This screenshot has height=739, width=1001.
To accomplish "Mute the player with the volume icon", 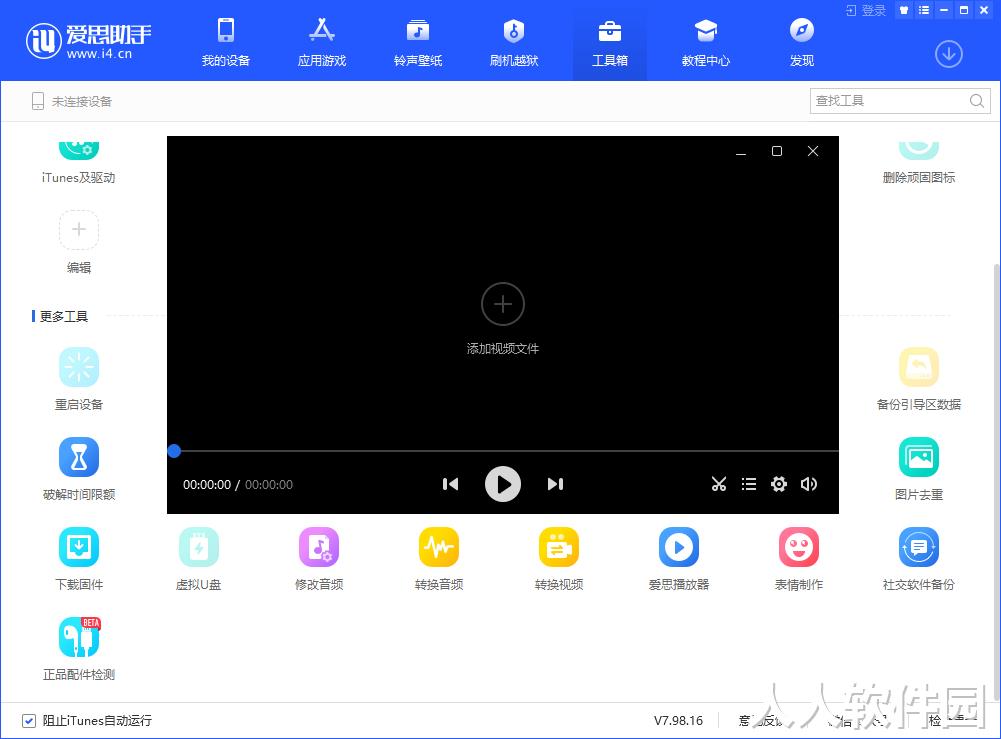I will coord(809,484).
